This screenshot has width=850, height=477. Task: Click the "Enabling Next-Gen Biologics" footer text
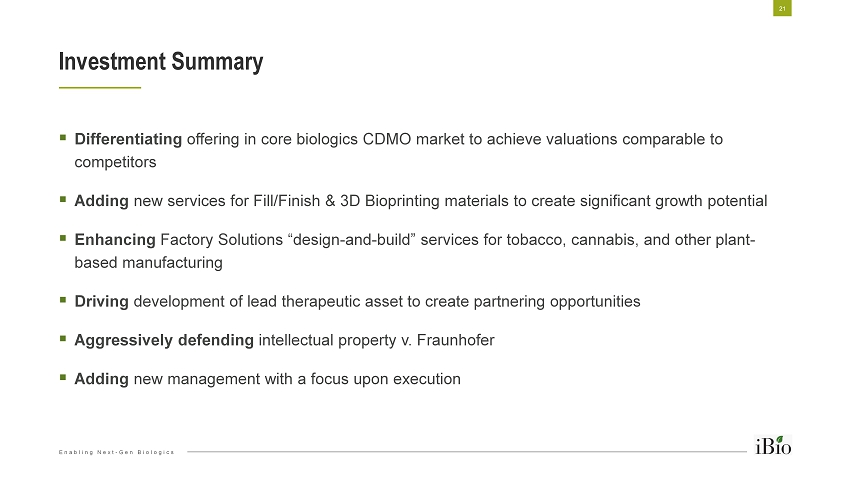(116, 452)
